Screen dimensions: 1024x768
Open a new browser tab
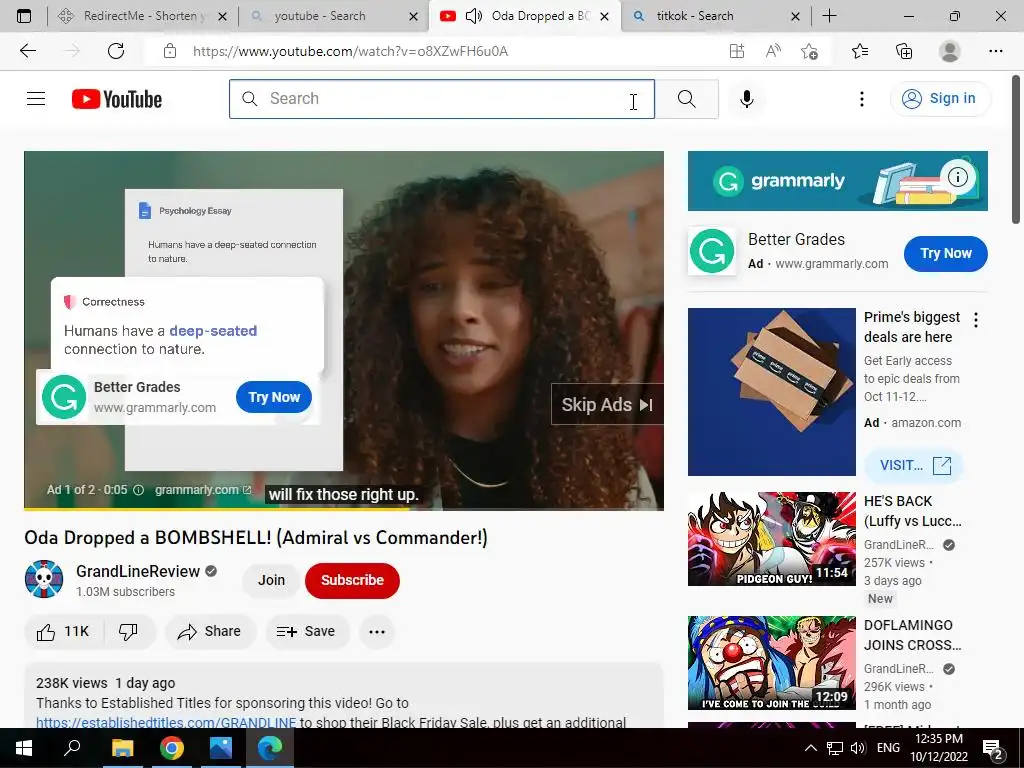[829, 16]
